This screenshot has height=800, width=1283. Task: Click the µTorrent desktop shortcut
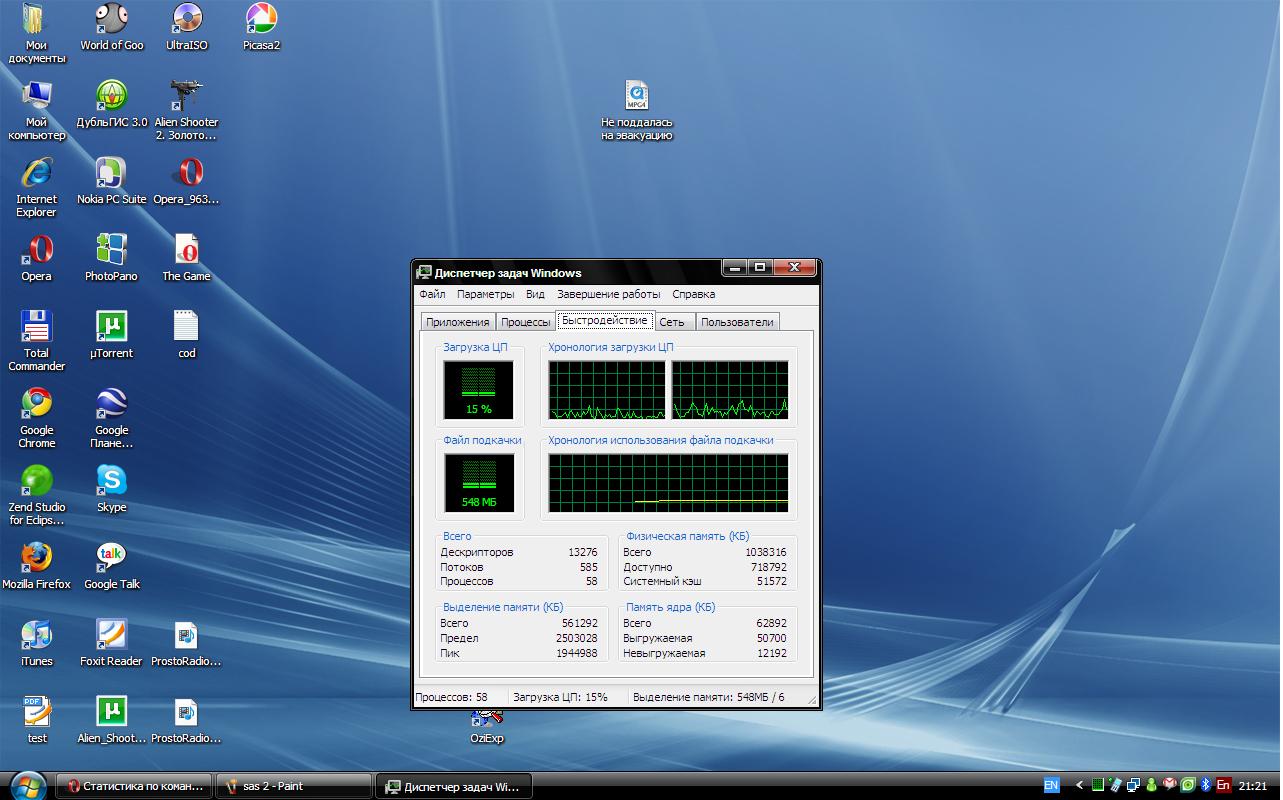coord(111,328)
